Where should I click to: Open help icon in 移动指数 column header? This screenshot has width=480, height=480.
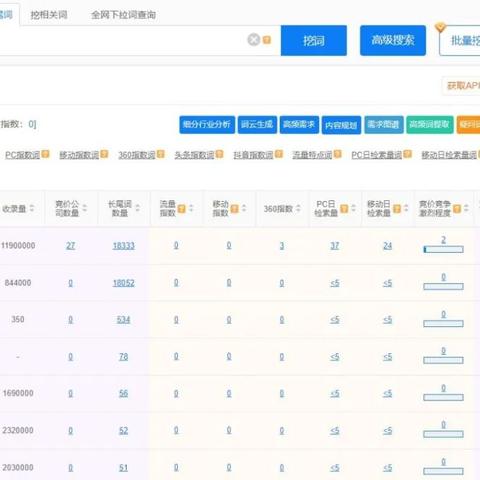234,209
